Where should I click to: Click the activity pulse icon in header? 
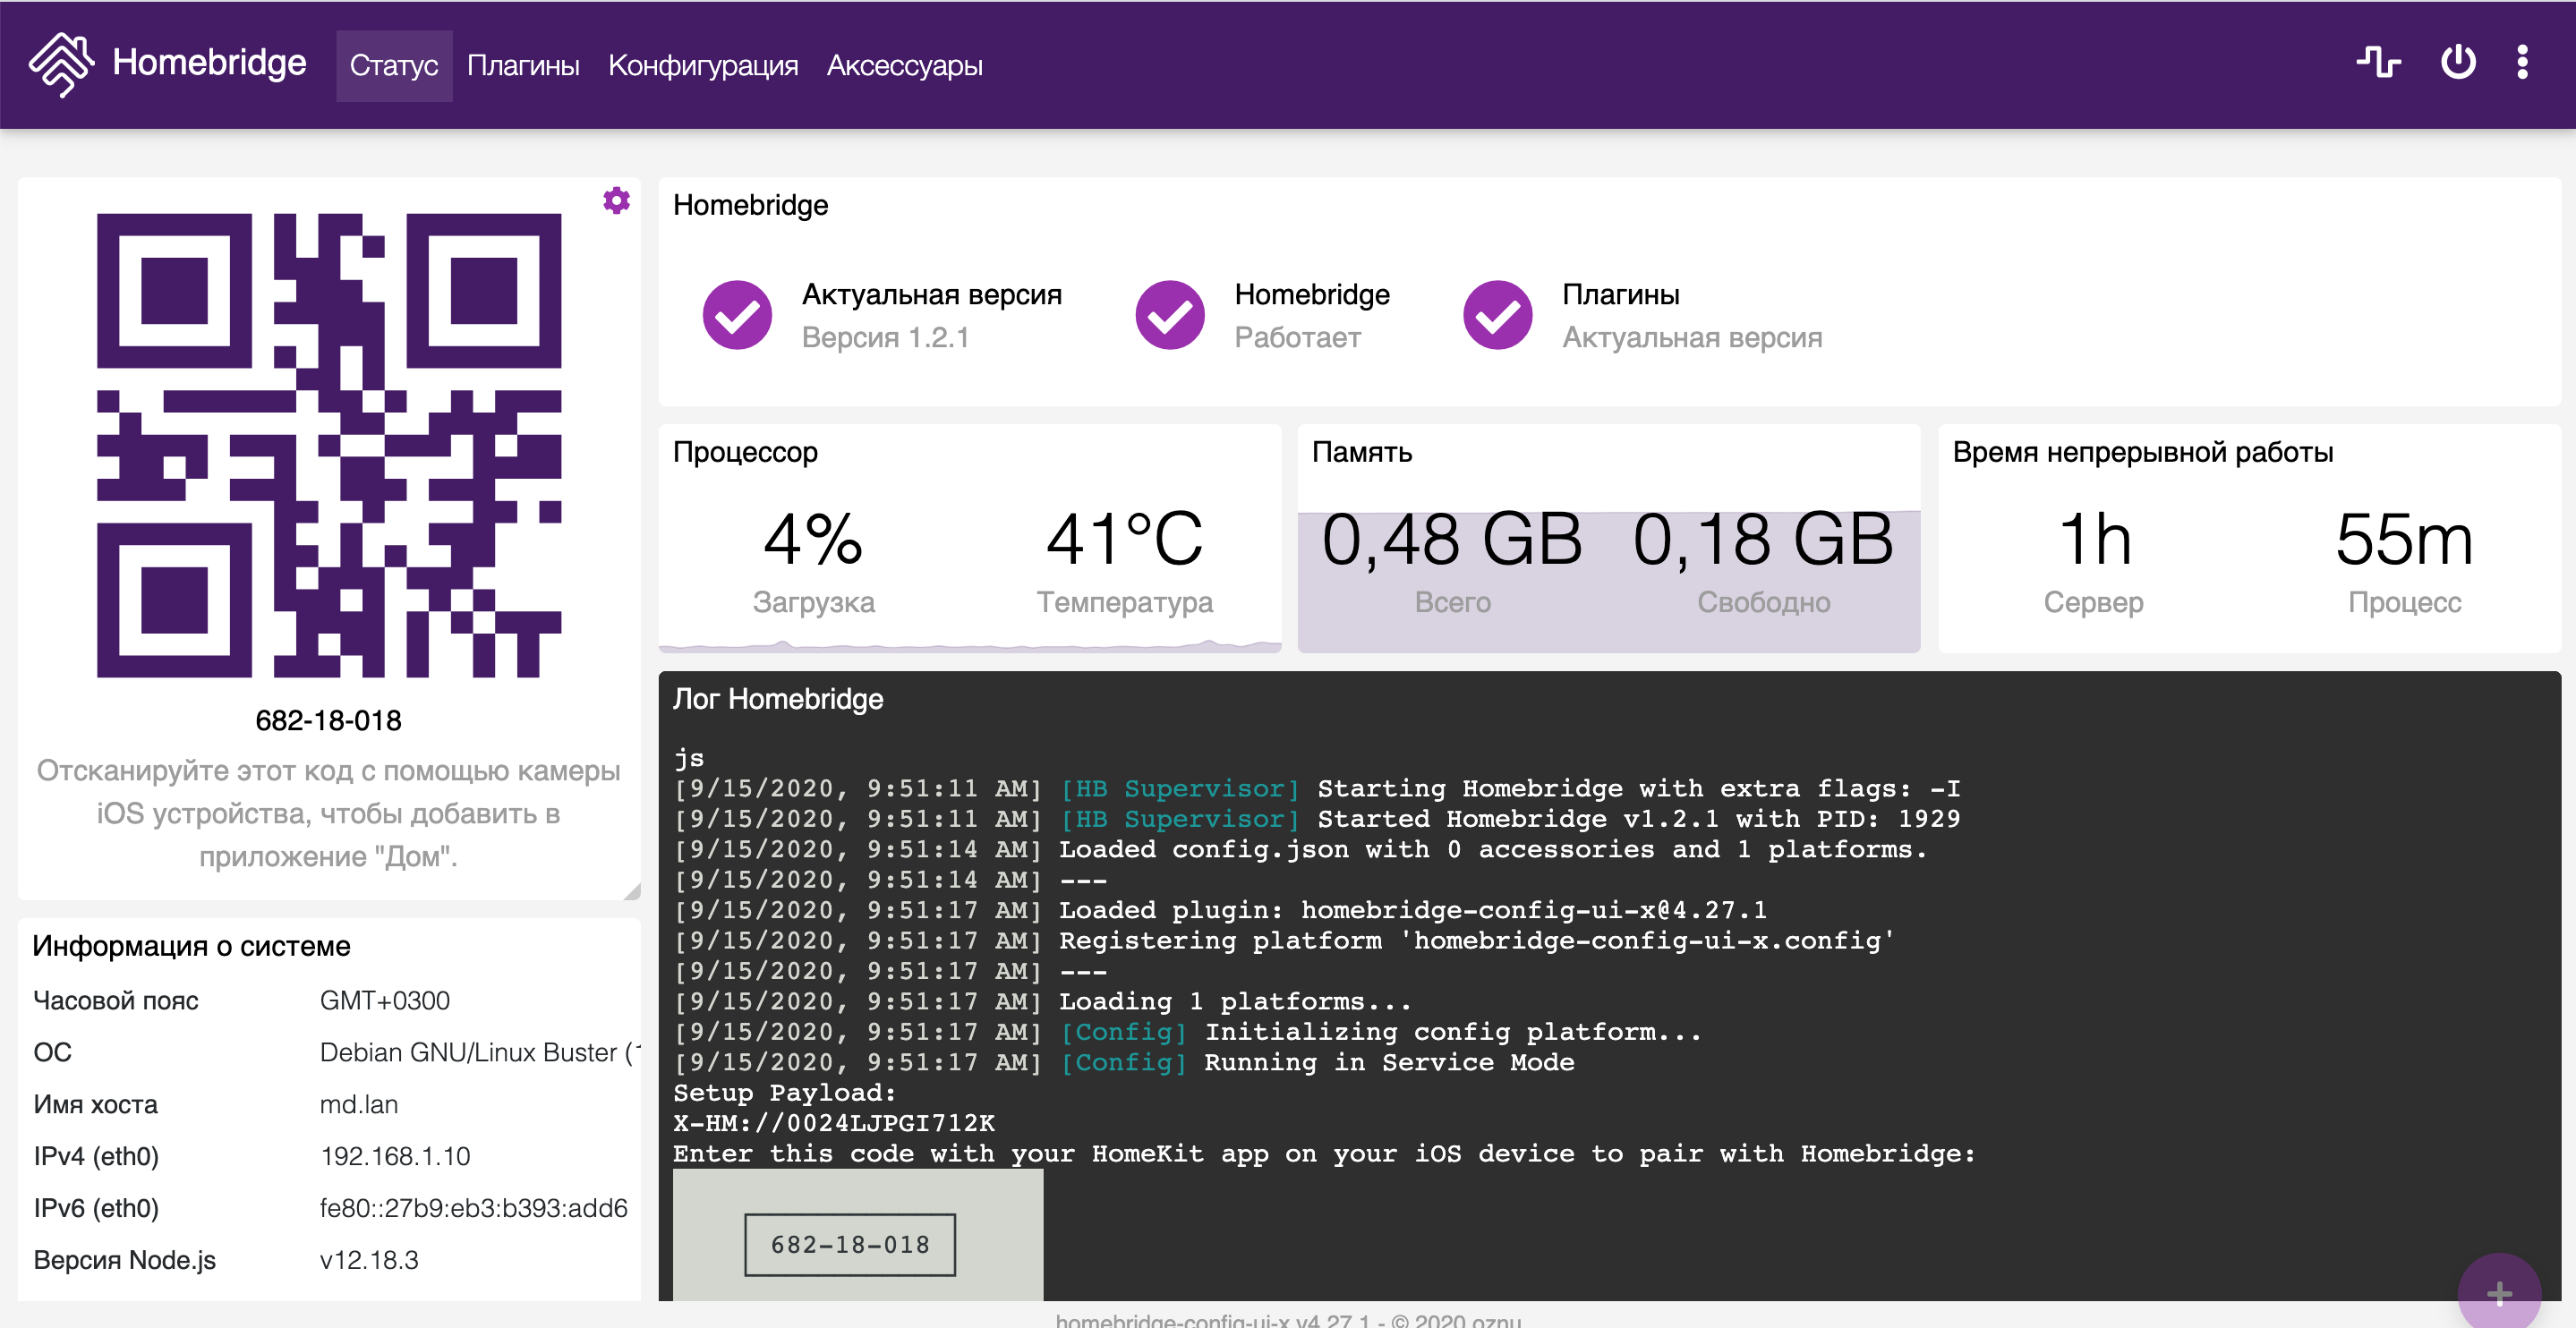point(2378,63)
